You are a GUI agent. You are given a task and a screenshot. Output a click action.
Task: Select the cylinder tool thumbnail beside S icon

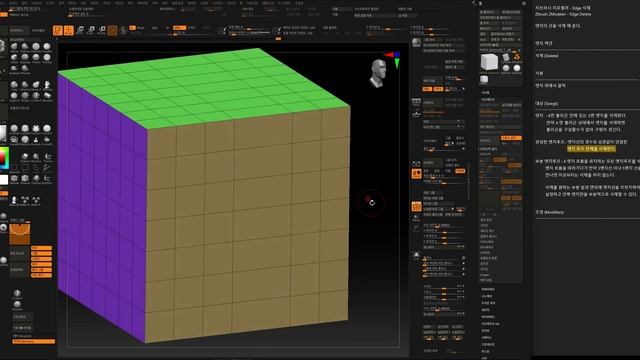[x=506, y=57]
